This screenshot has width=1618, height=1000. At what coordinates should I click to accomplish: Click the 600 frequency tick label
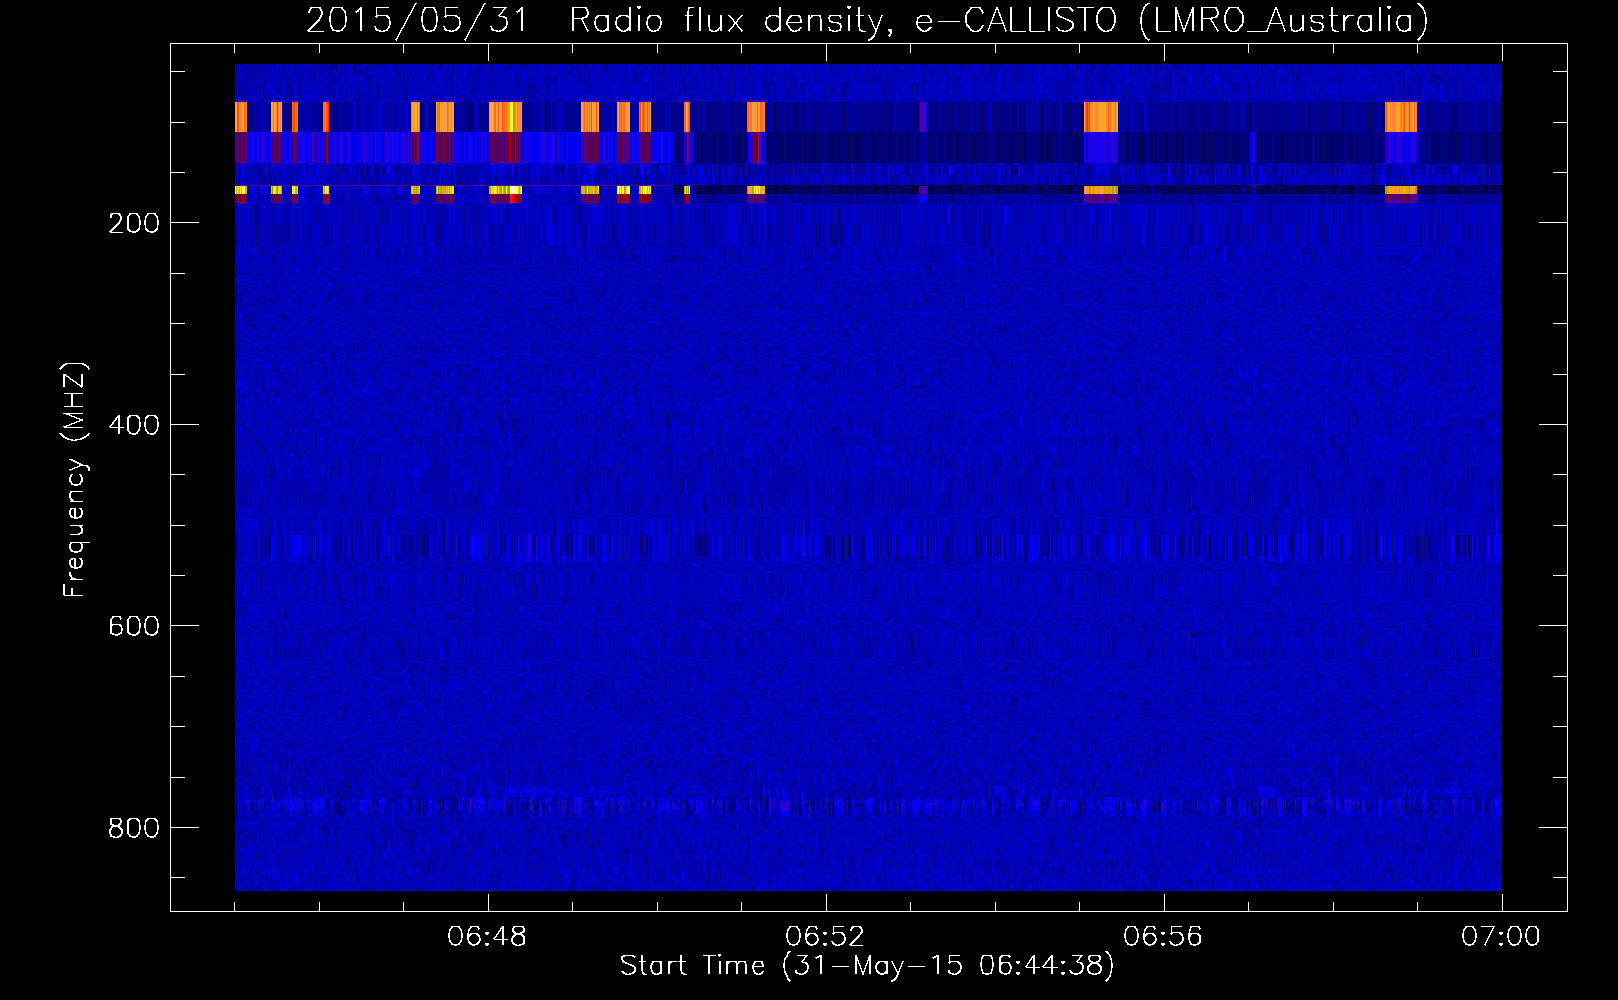tap(133, 626)
